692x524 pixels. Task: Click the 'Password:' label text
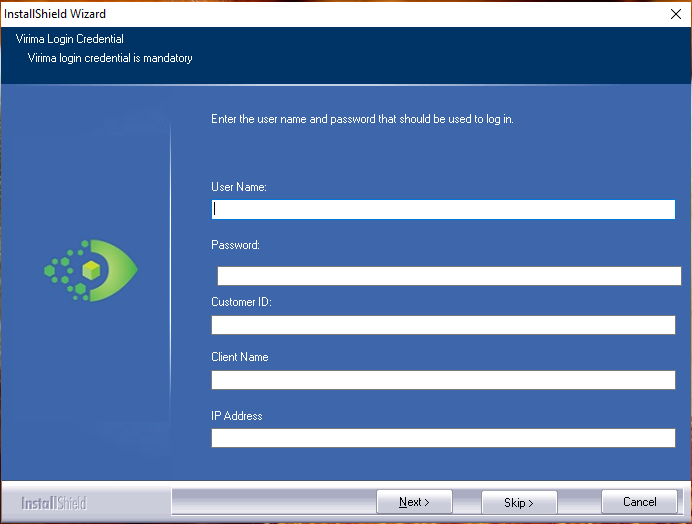(x=235, y=245)
